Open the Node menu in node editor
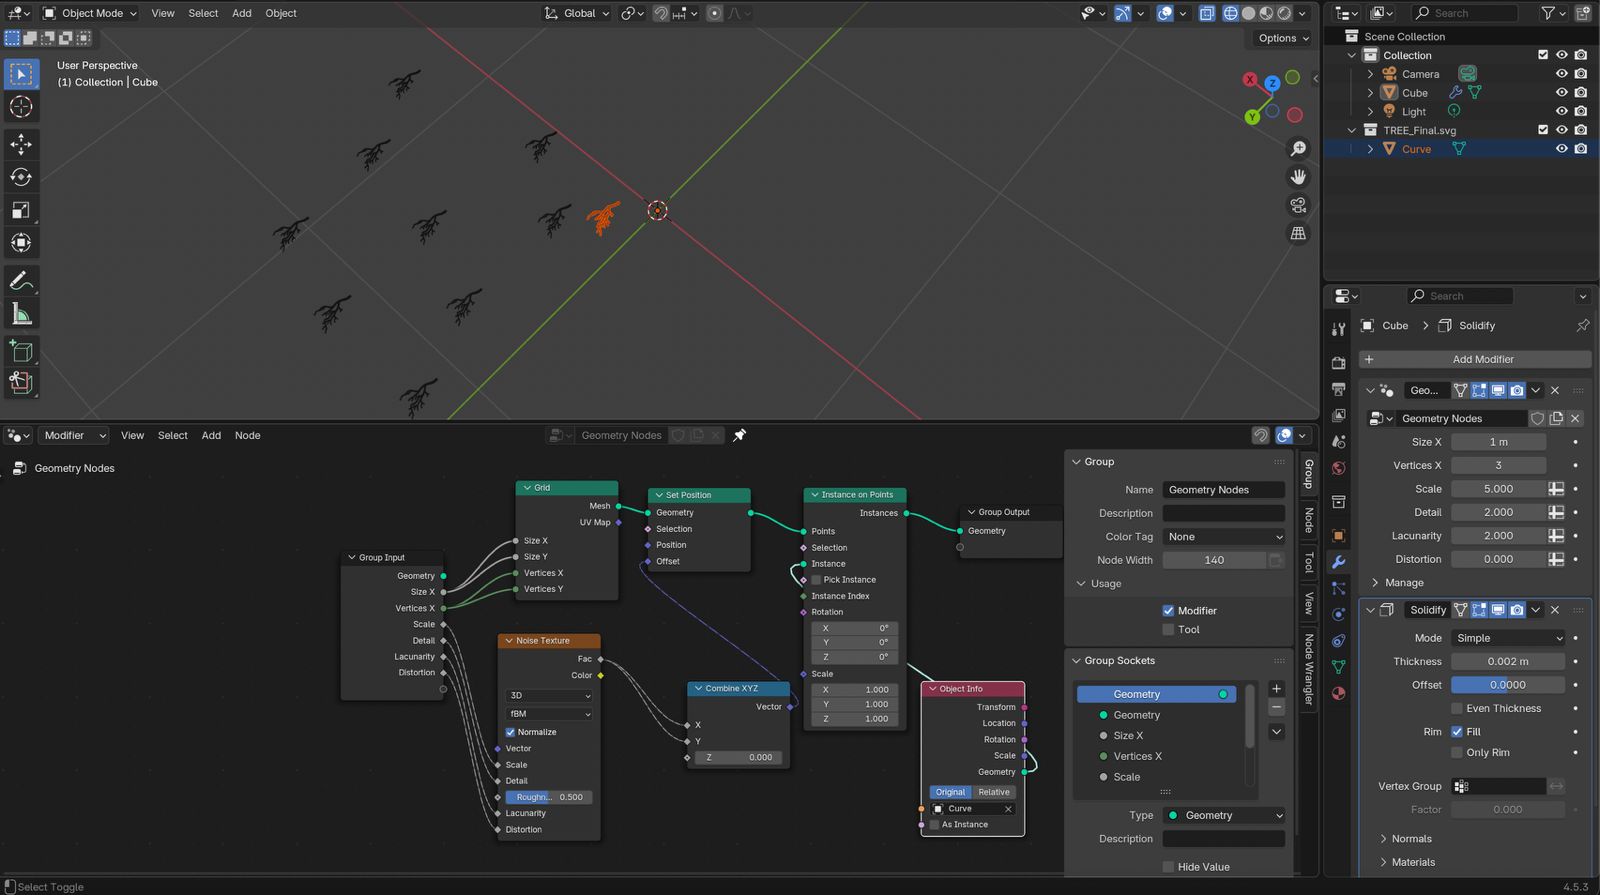Image resolution: width=1600 pixels, height=895 pixels. coord(247,435)
